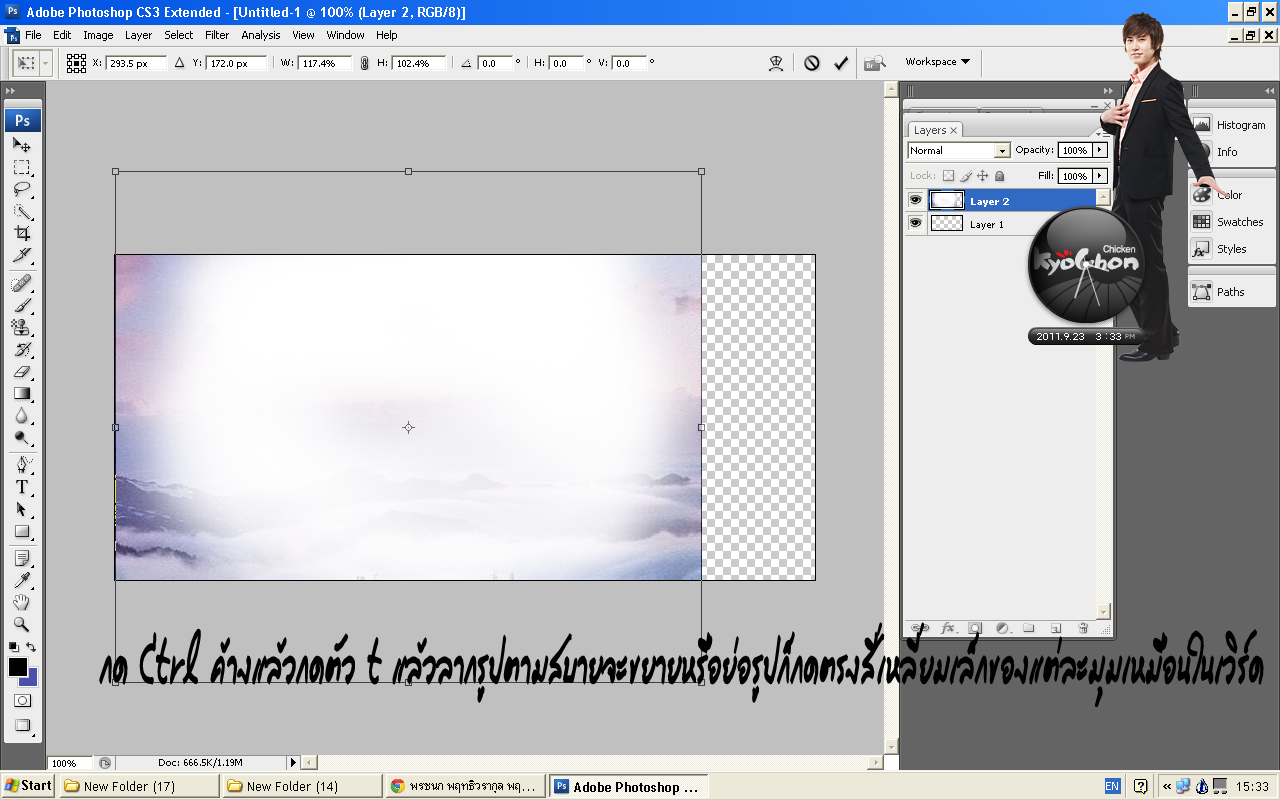This screenshot has height=800, width=1280.
Task: Select the Blur tool
Action: tap(22, 415)
